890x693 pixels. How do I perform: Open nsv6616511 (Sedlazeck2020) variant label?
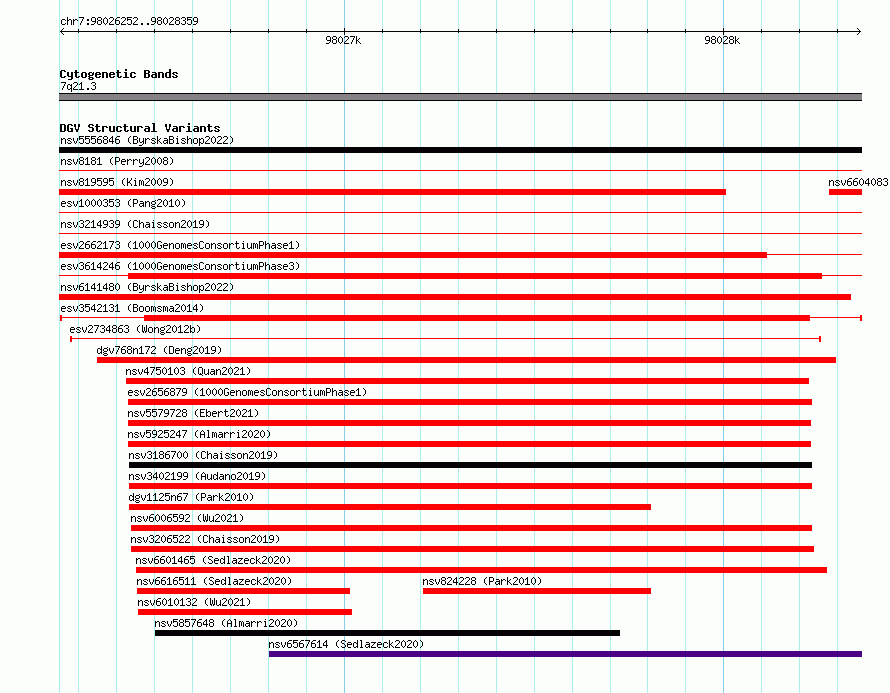click(x=214, y=581)
